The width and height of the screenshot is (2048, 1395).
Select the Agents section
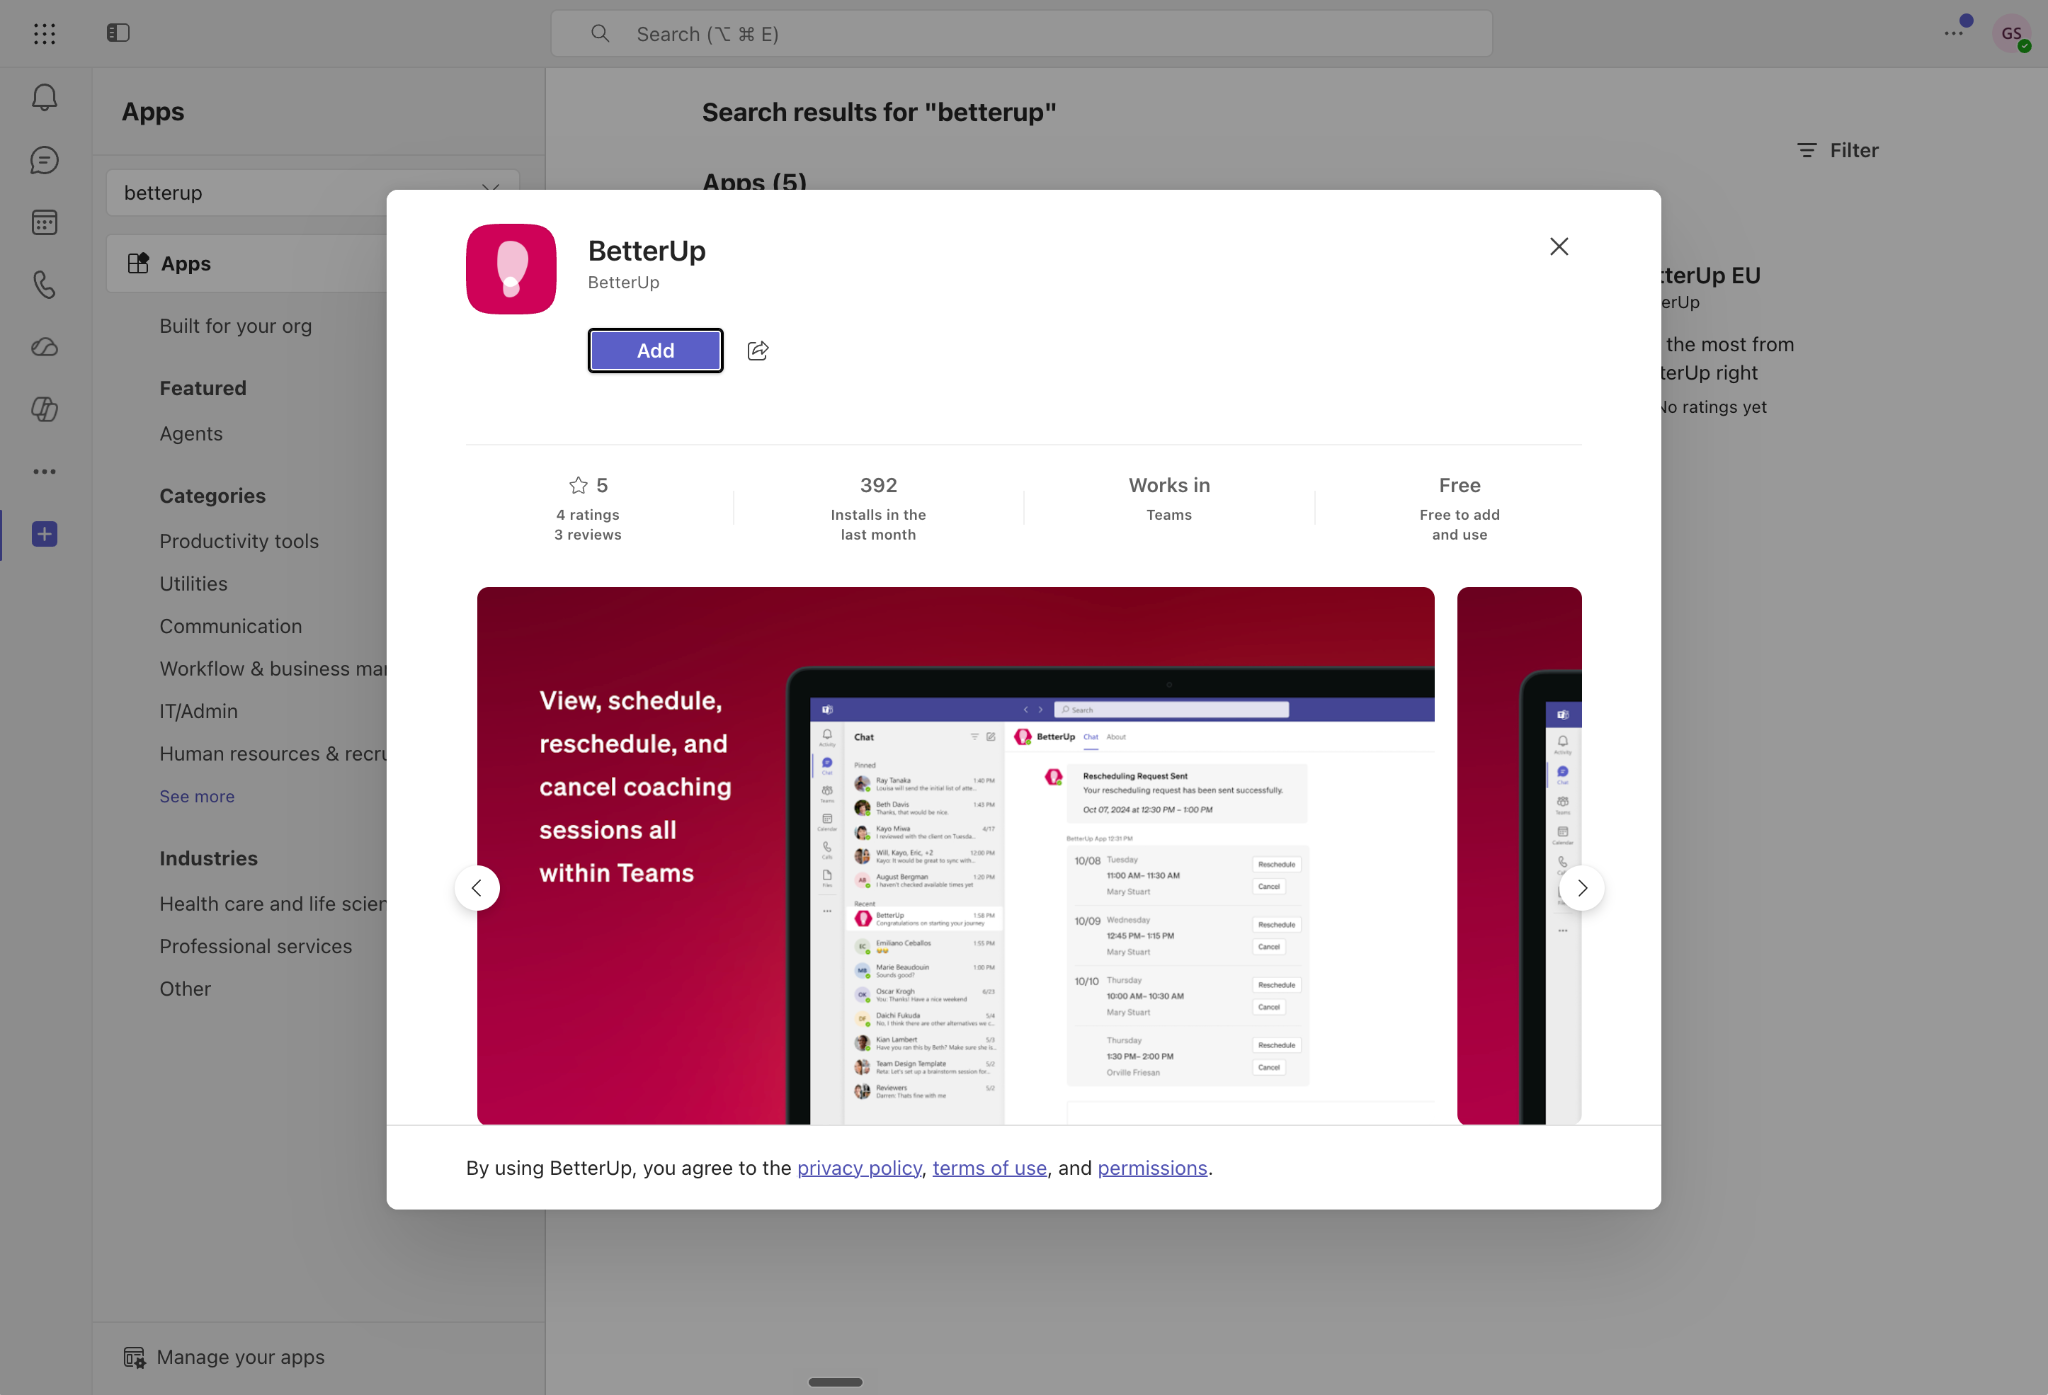[191, 434]
